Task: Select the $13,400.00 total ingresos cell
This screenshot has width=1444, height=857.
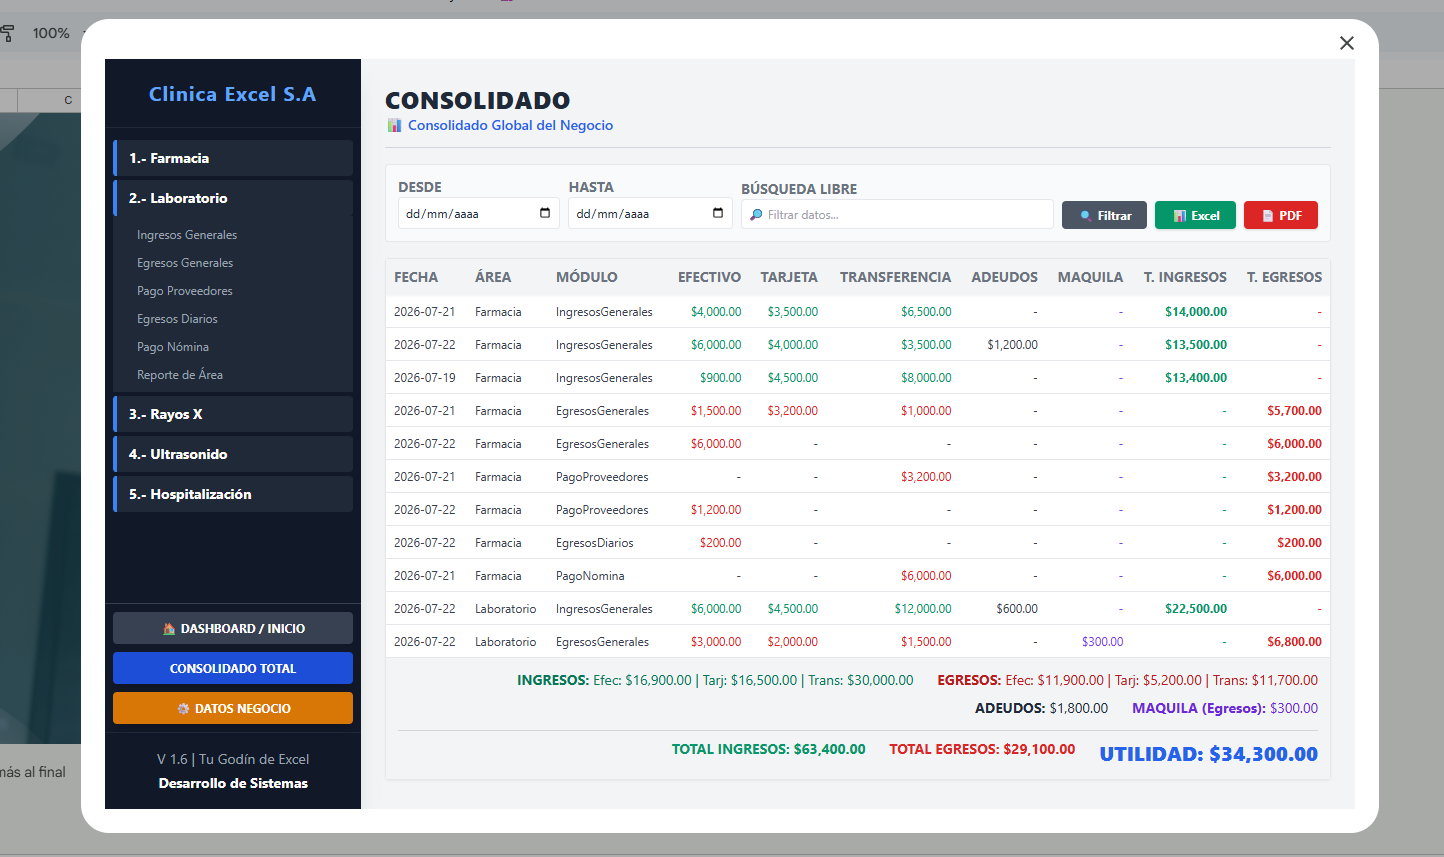Action: (x=1196, y=378)
